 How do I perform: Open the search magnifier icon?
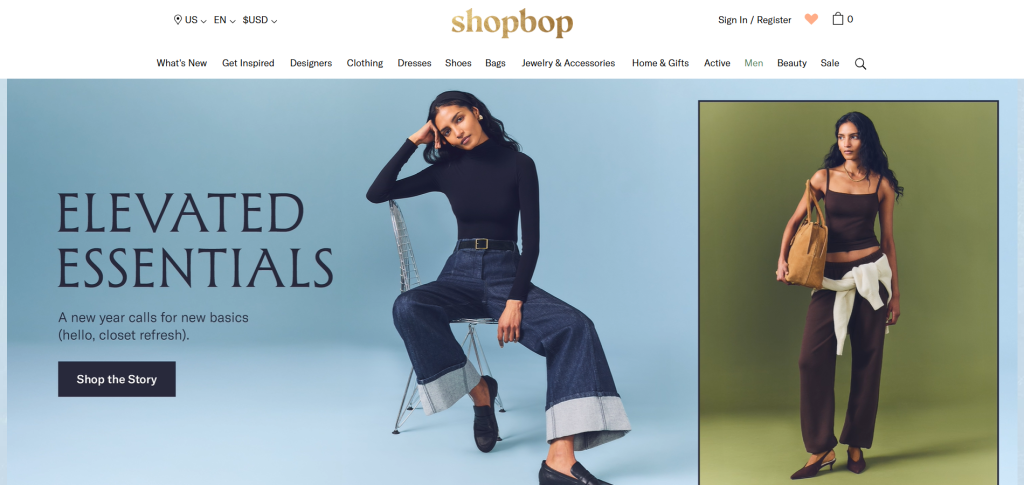tap(860, 64)
